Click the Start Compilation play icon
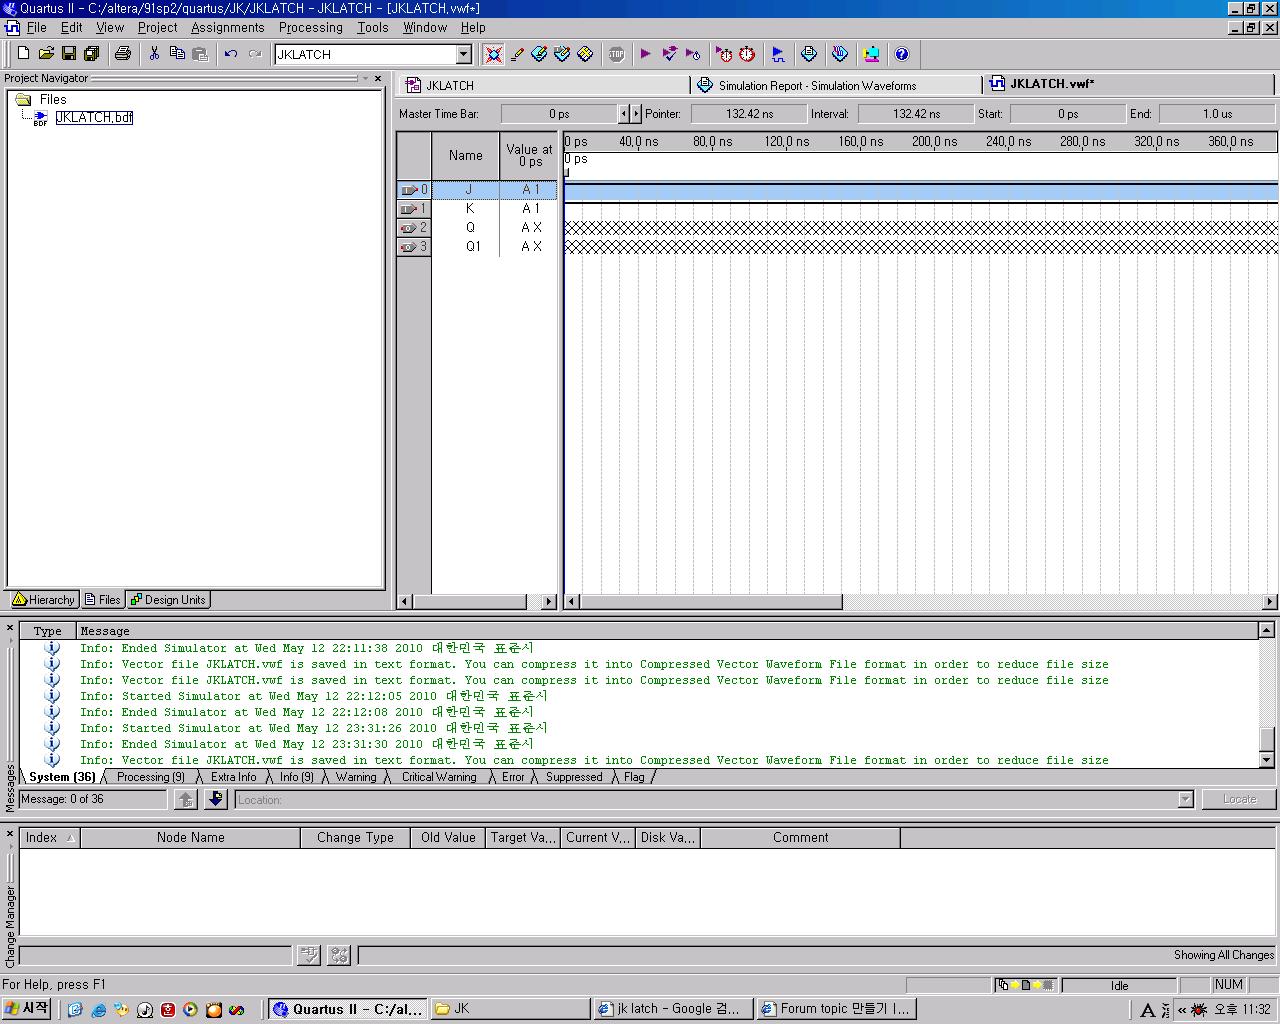This screenshot has height=1024, width=1280. (645, 54)
